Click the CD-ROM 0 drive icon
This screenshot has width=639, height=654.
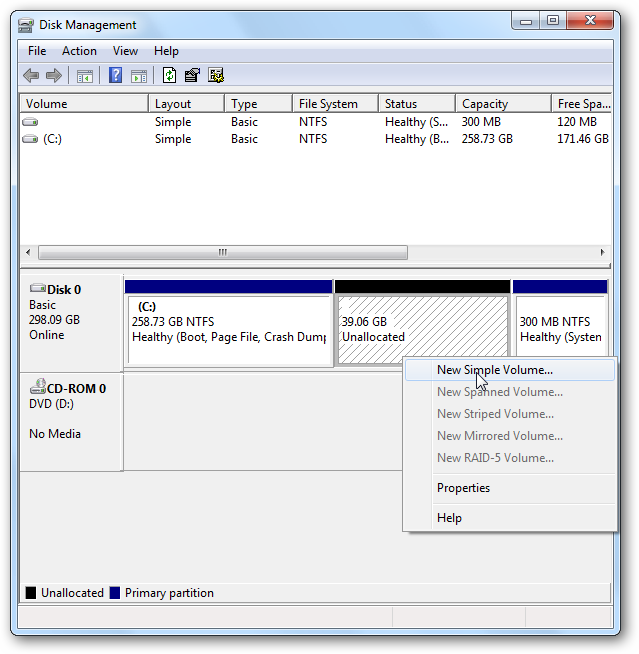[x=38, y=386]
